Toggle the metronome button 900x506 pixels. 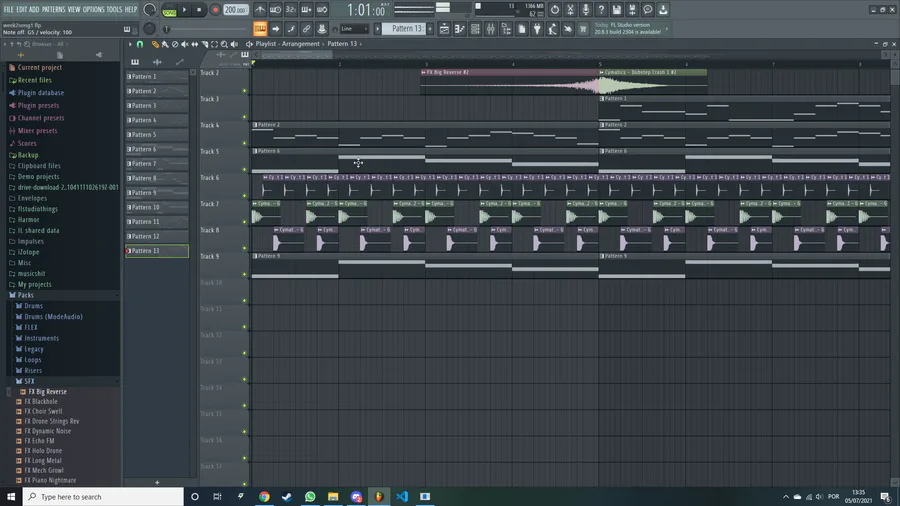point(260,10)
